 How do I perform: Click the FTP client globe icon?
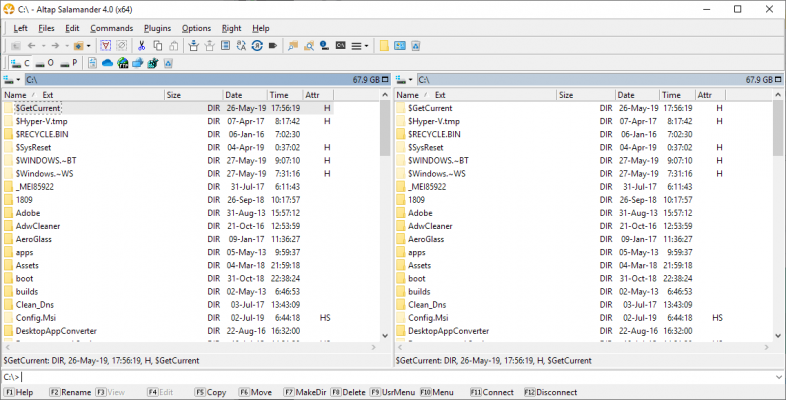point(122,63)
